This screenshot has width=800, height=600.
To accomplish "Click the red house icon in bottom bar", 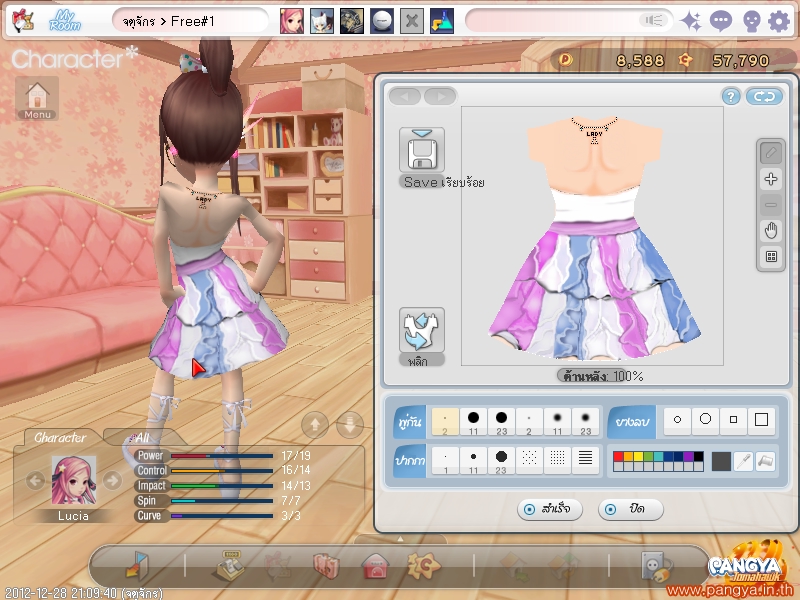I will click(x=375, y=566).
